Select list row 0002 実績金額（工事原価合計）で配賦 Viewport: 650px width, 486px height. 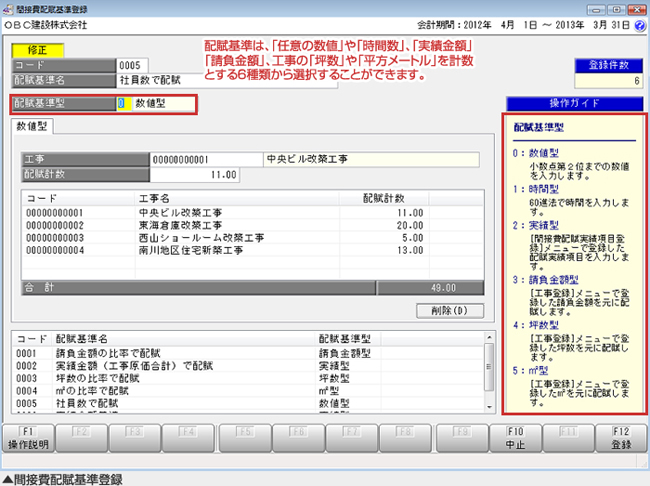[x=248, y=366]
